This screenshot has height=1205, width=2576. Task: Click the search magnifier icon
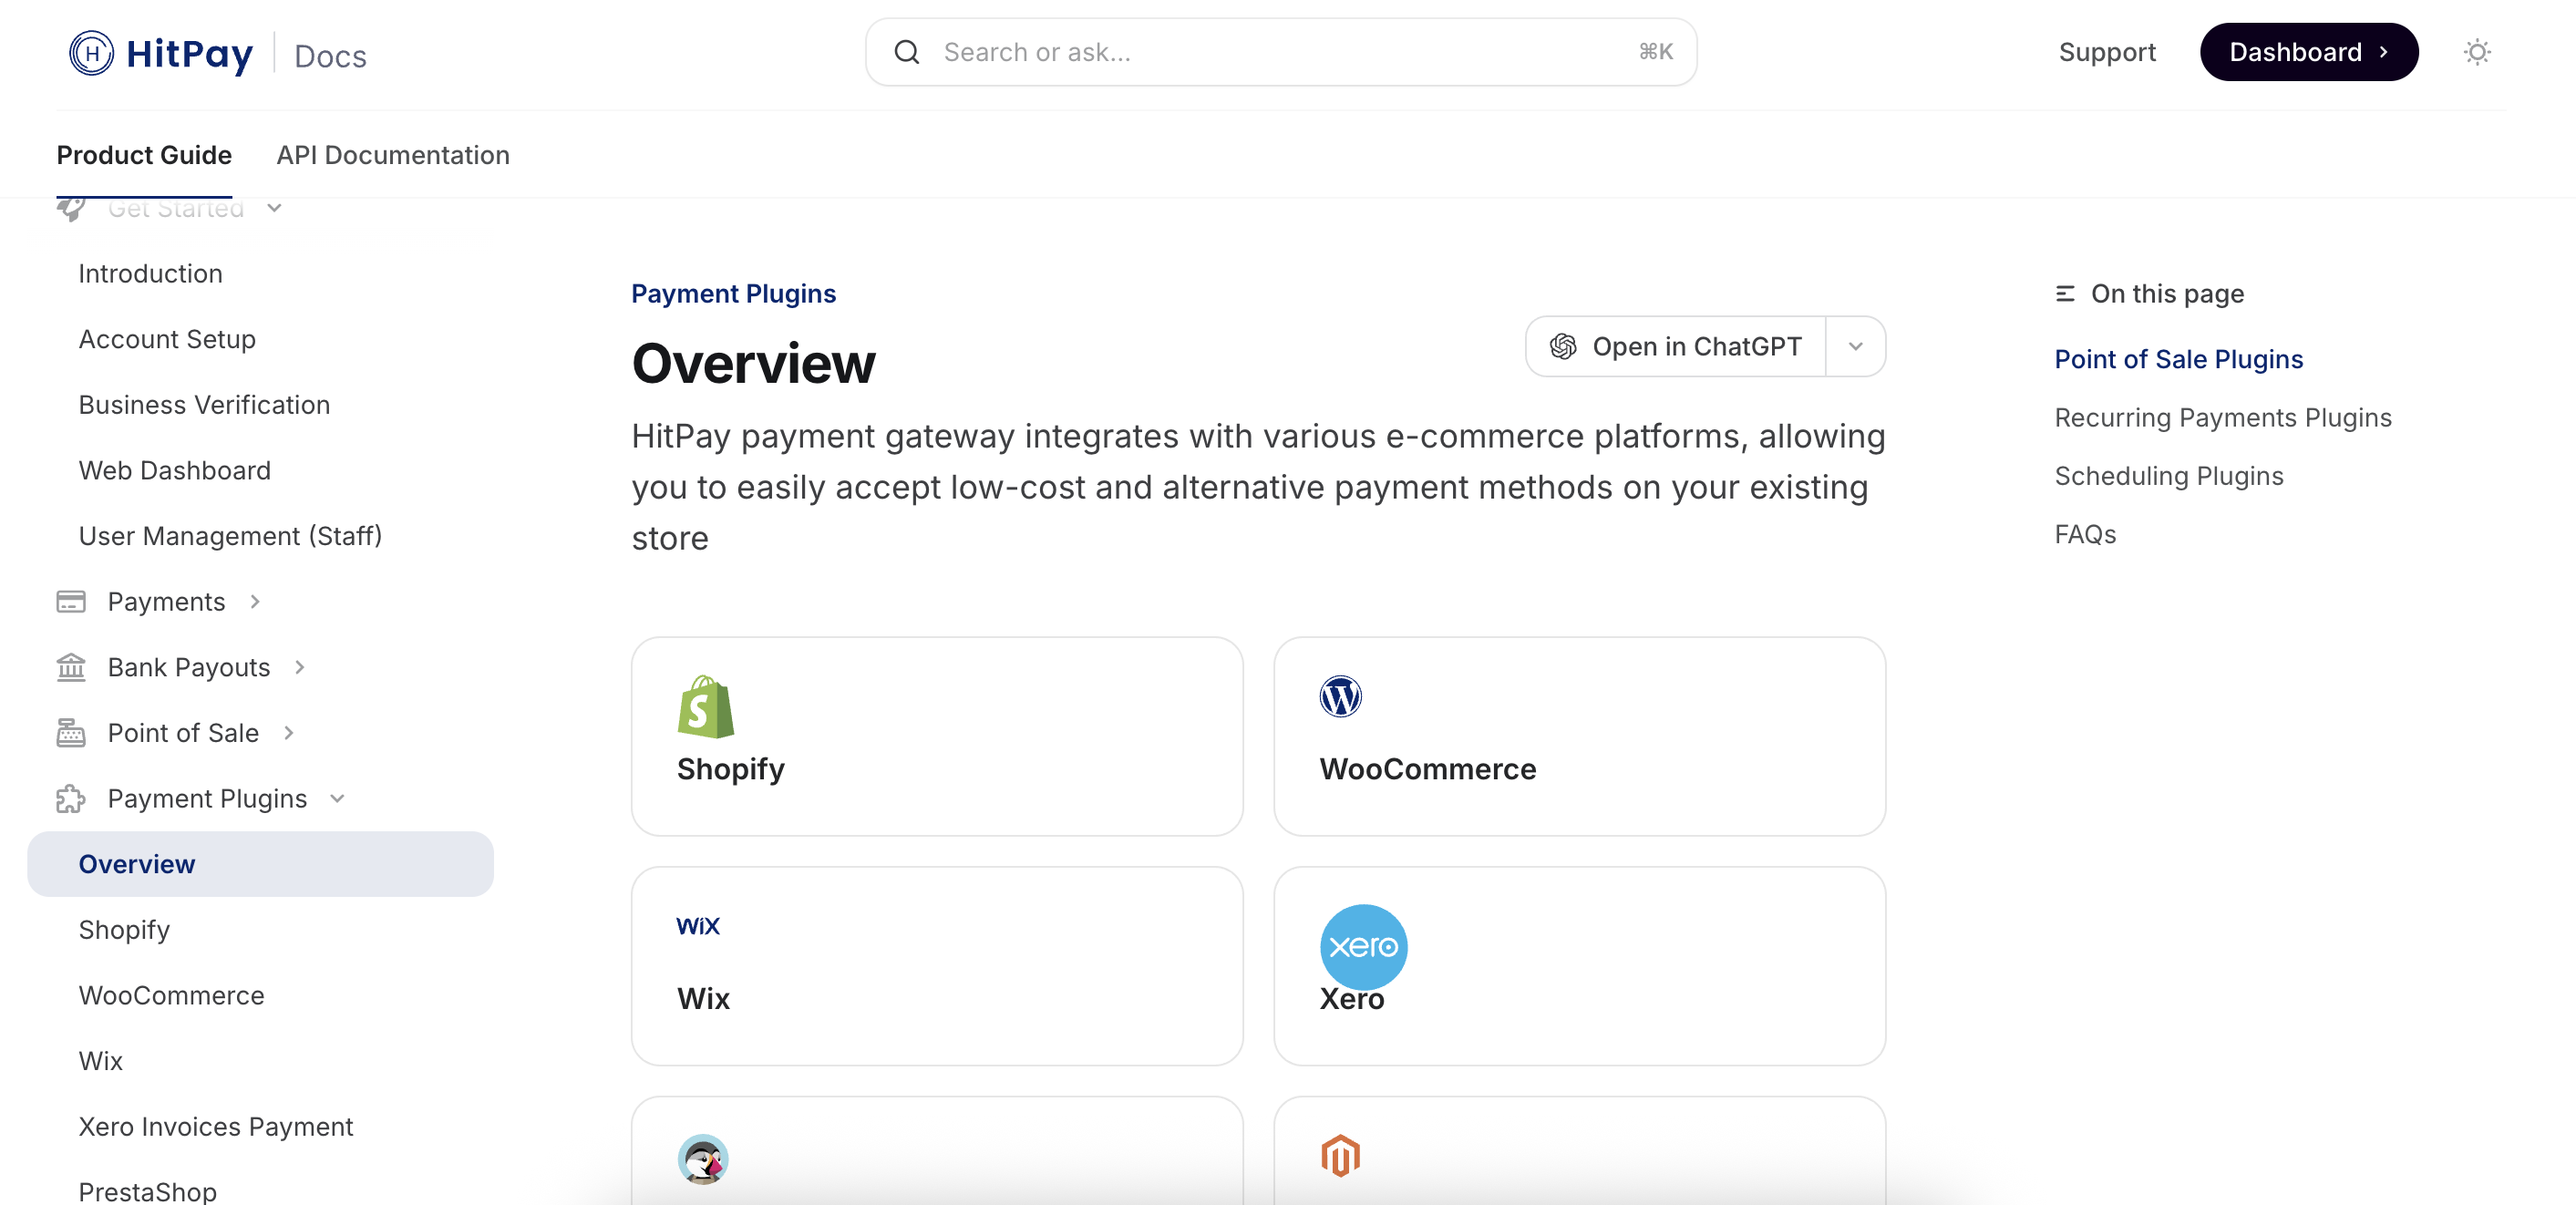click(907, 52)
